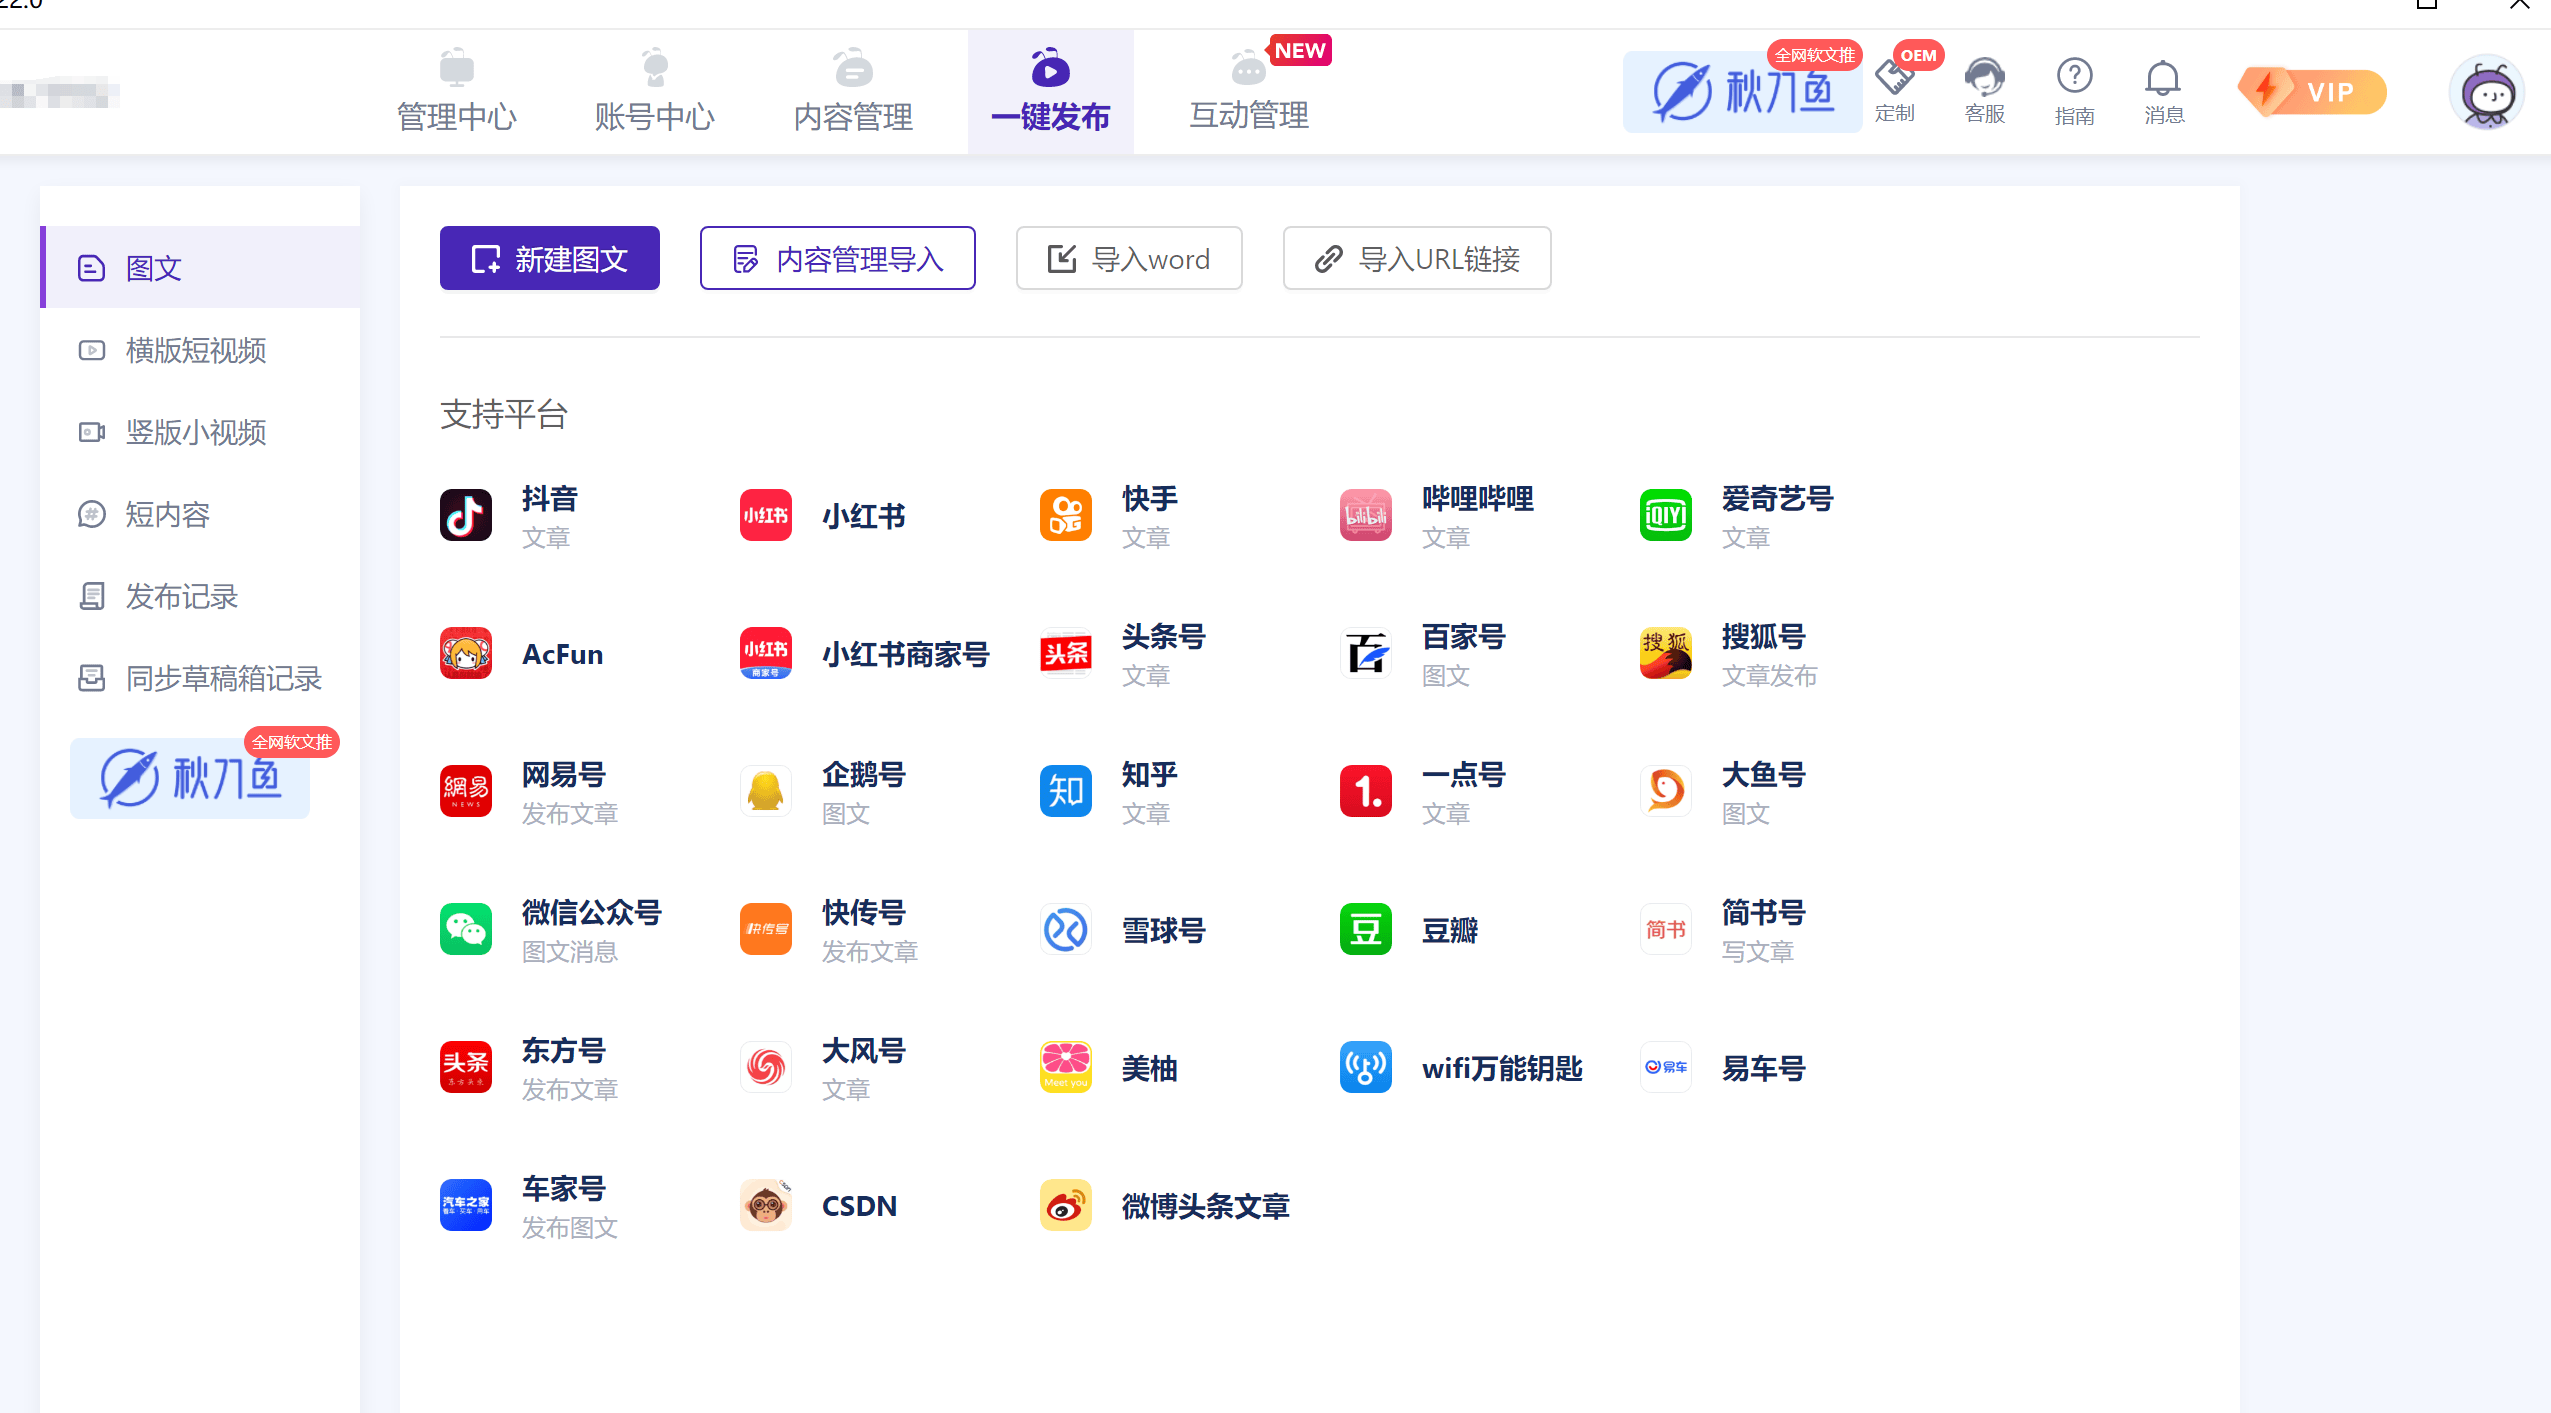Screen dimensions: 2551x1413
Task: Click the 搜狐号 文章发布 label
Action: 1769,676
